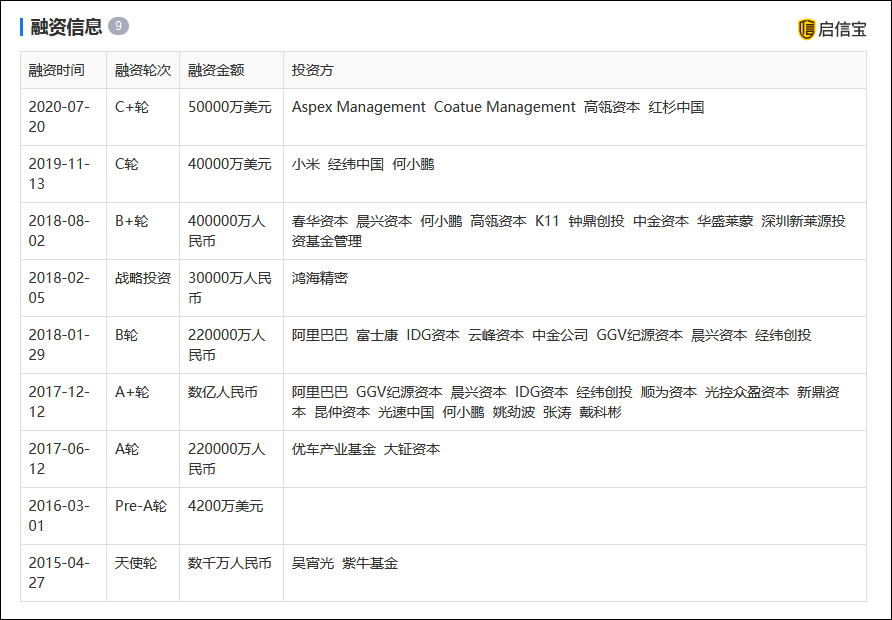The image size is (892, 620).
Task: Open 经纬创投 in the A+轮 row
Action: tap(604, 391)
